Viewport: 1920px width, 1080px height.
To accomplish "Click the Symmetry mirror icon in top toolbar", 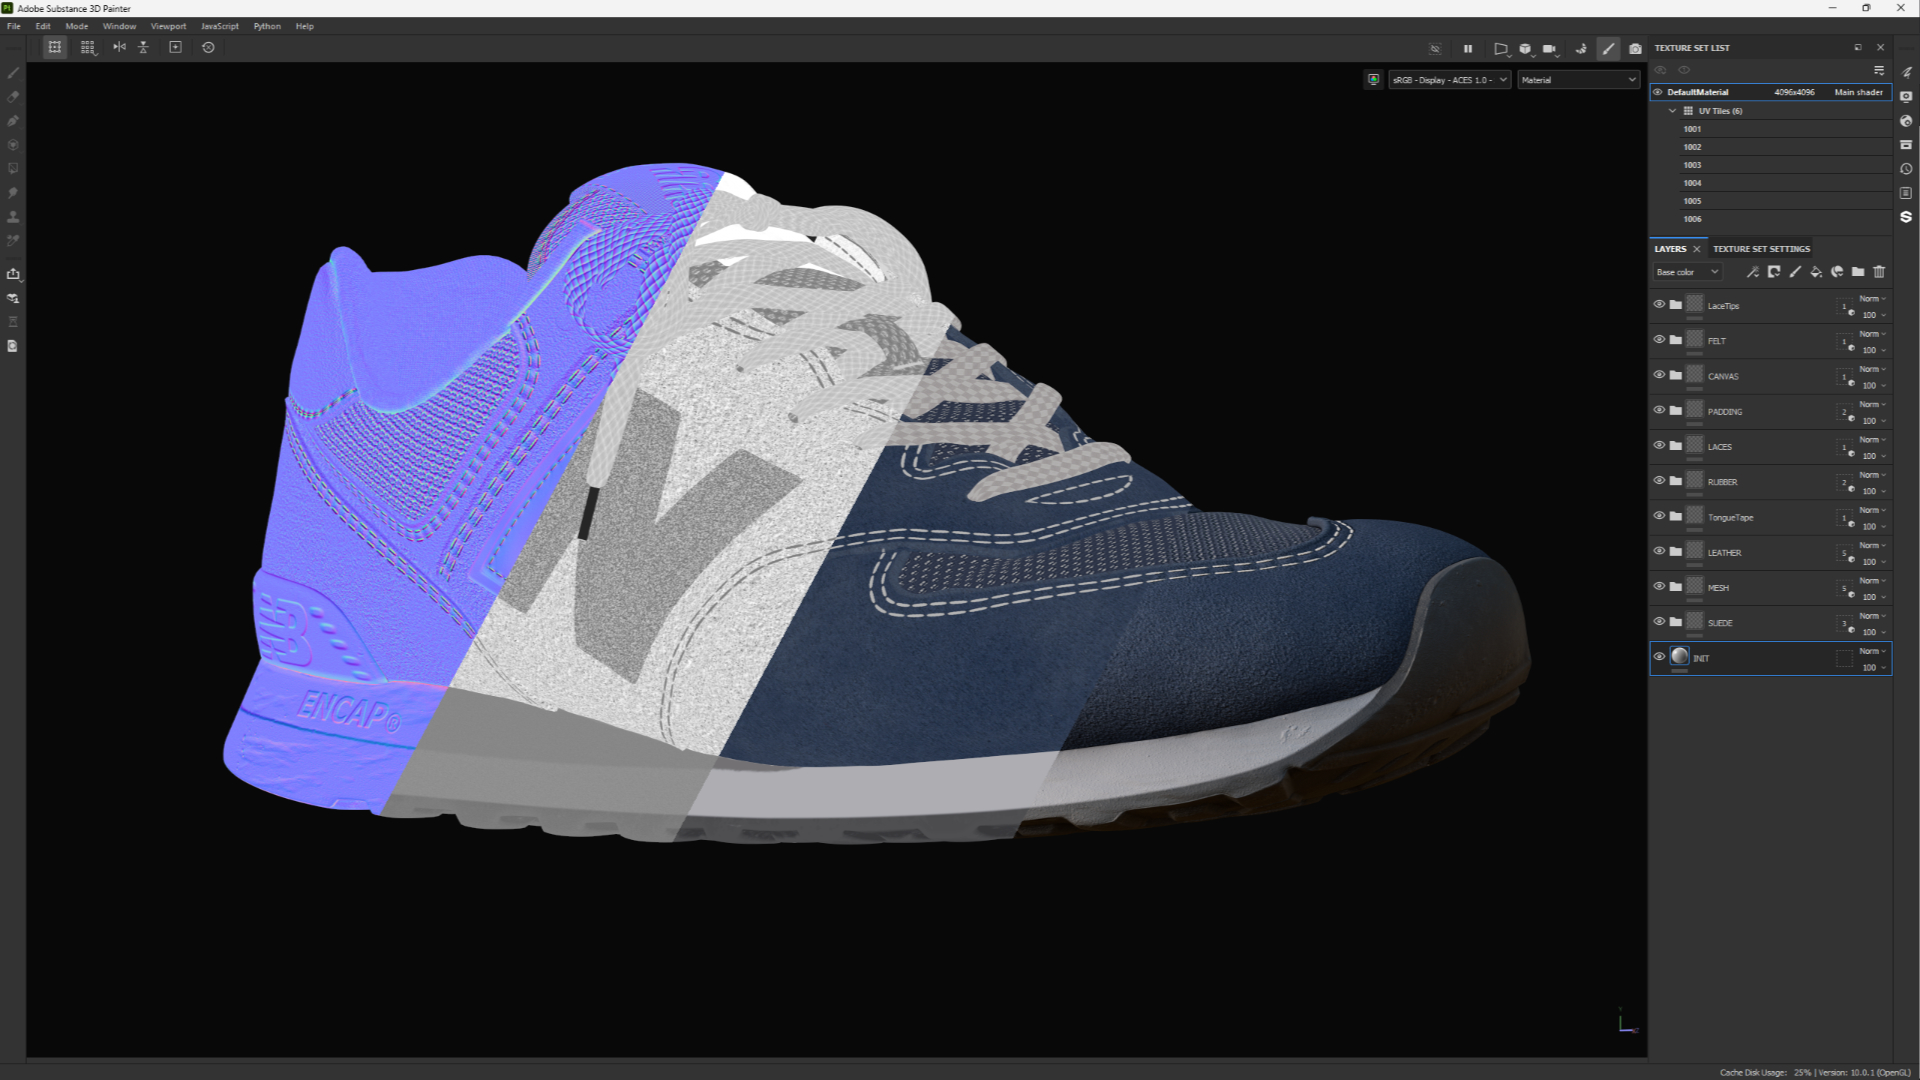I will [119, 47].
